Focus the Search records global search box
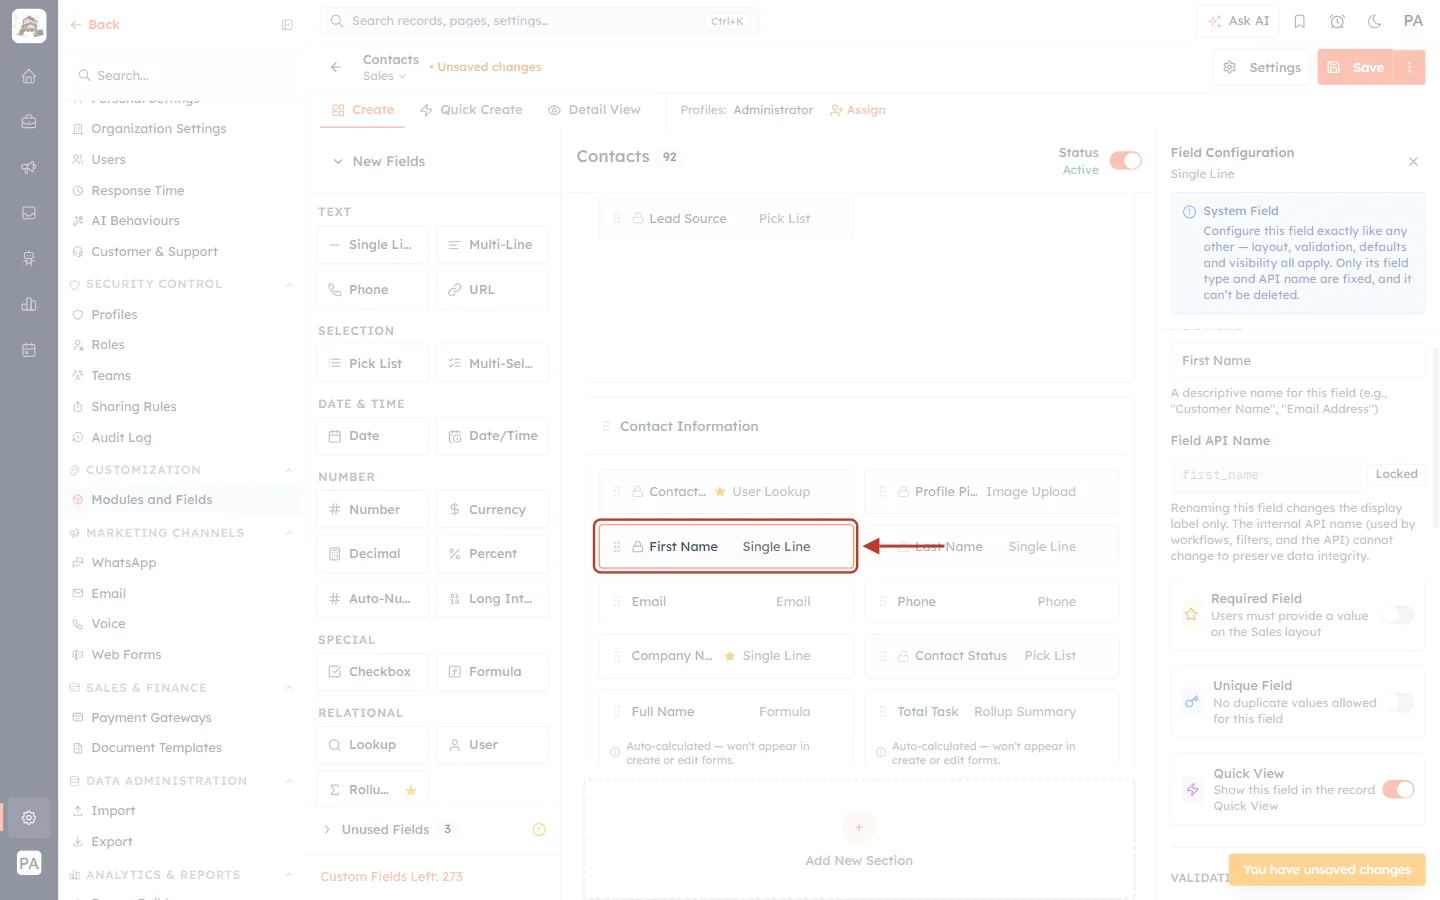Viewport: 1440px width, 900px height. [x=540, y=21]
